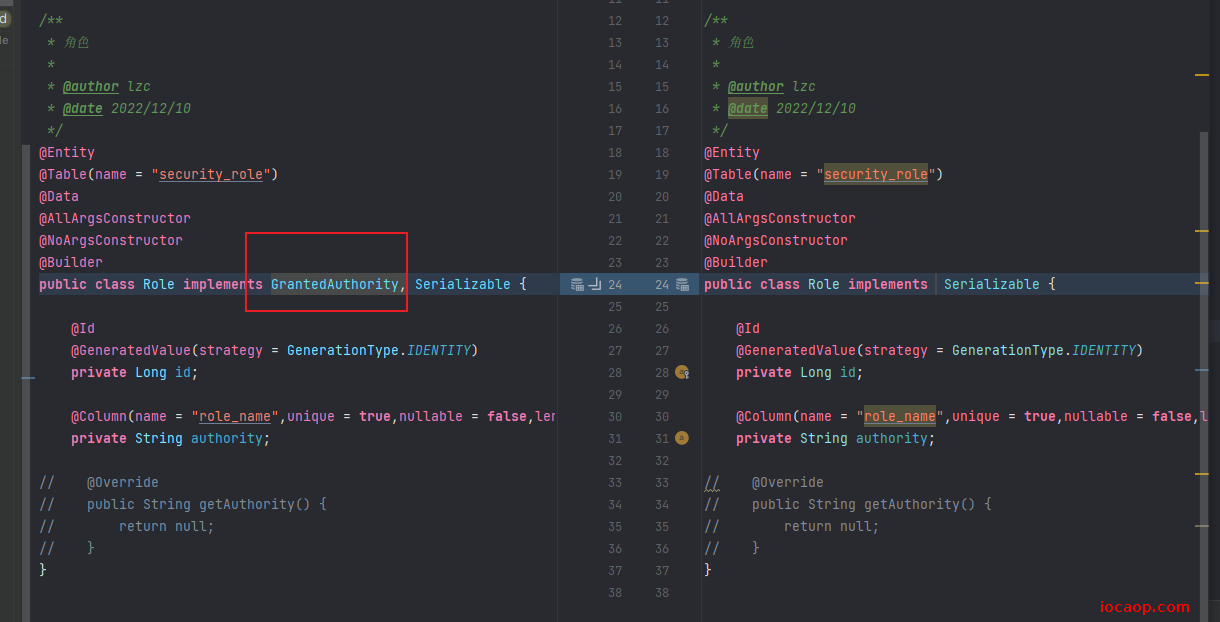The height and width of the screenshot is (622, 1220).
Task: Click the column attribute gutter icon on line 31
Action: tap(682, 438)
